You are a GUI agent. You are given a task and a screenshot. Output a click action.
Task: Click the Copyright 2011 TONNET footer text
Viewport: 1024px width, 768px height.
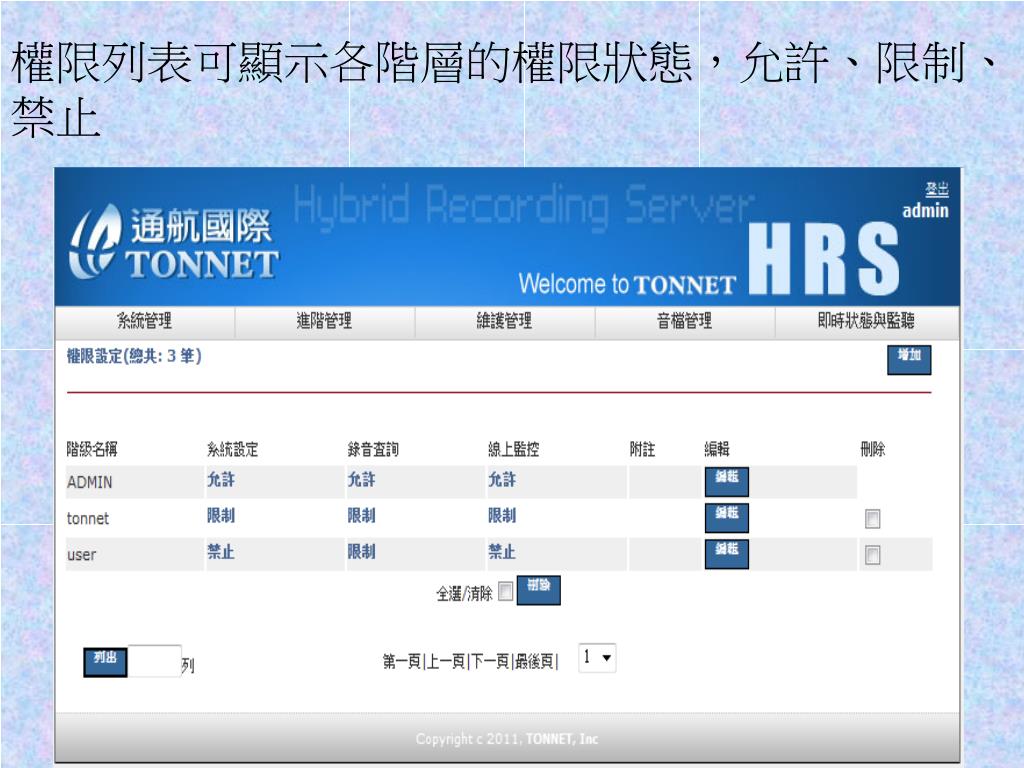click(x=507, y=739)
